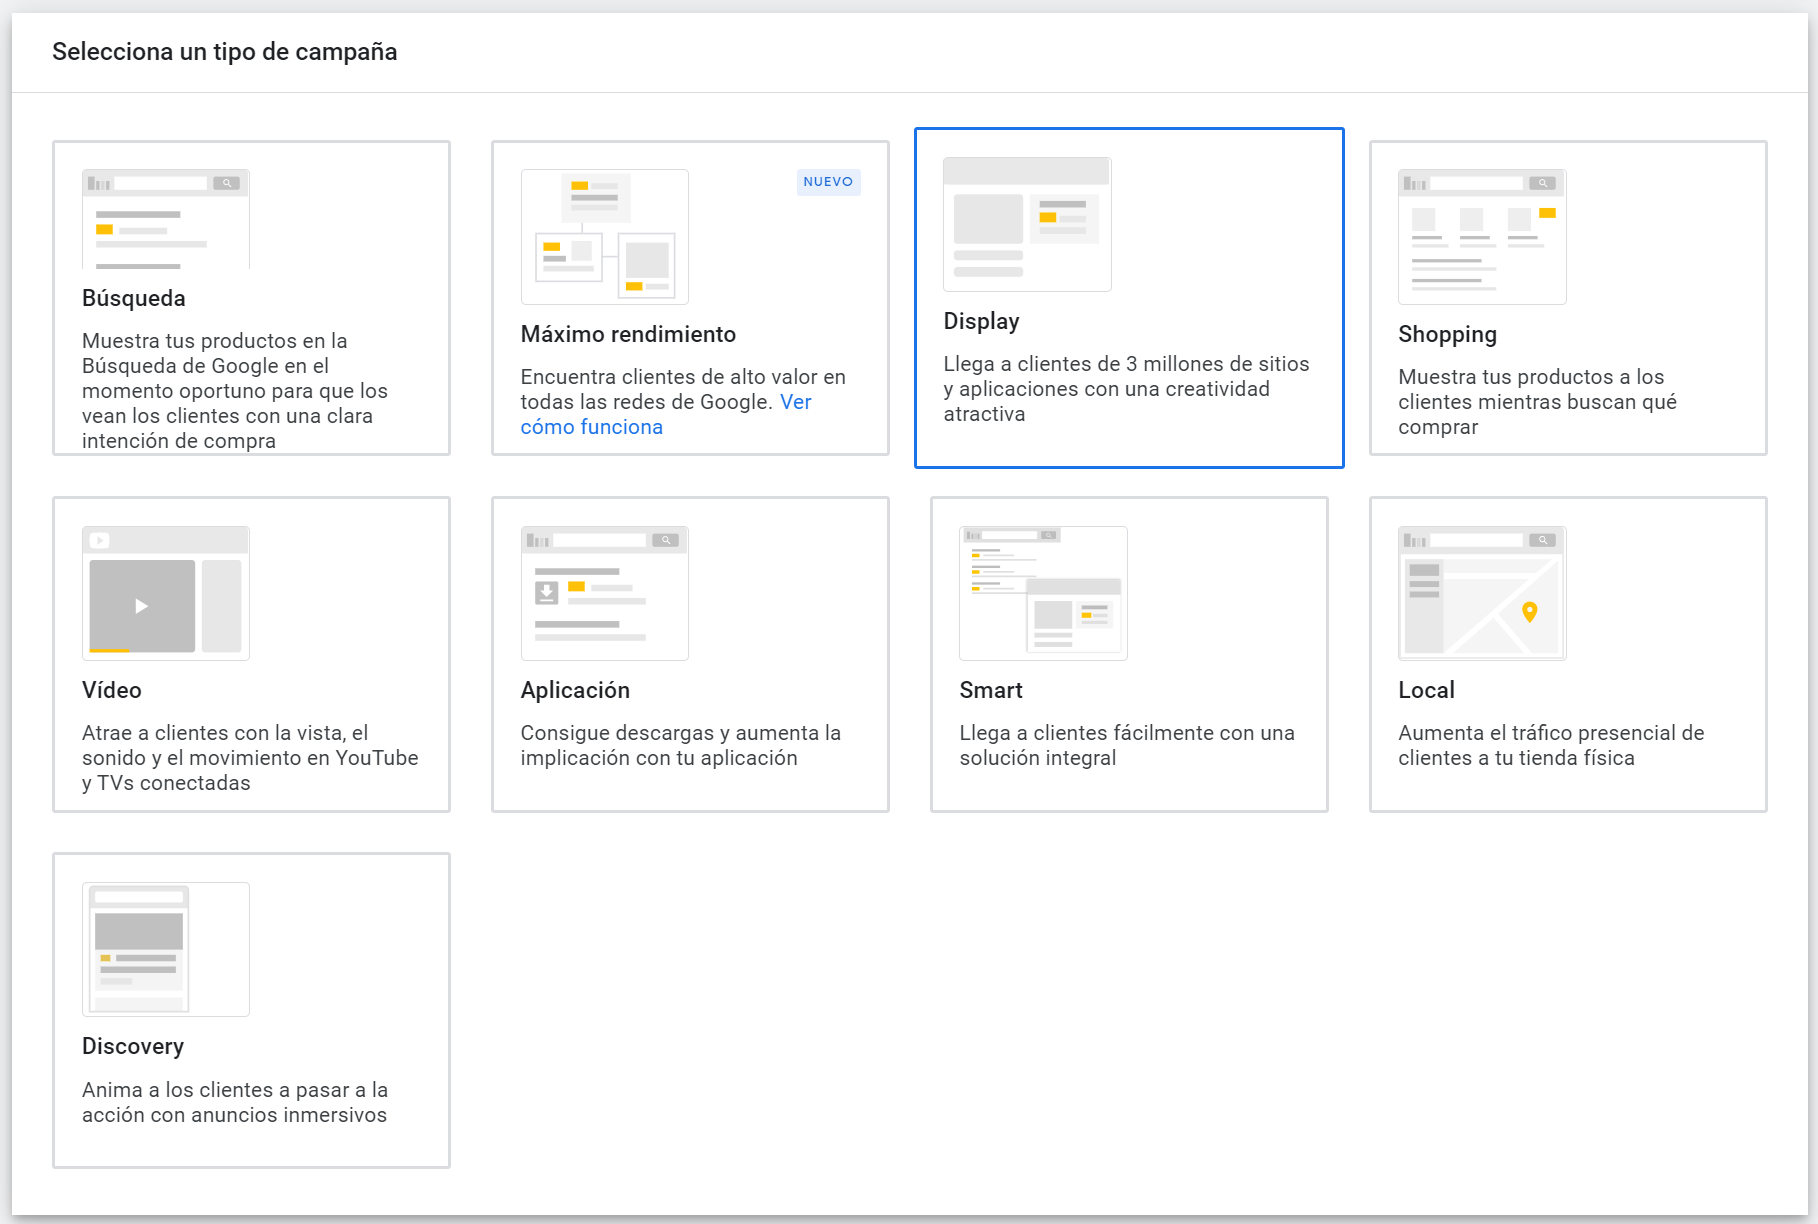
Task: Choose the Smart card description text
Action: pyautogui.click(x=1126, y=745)
